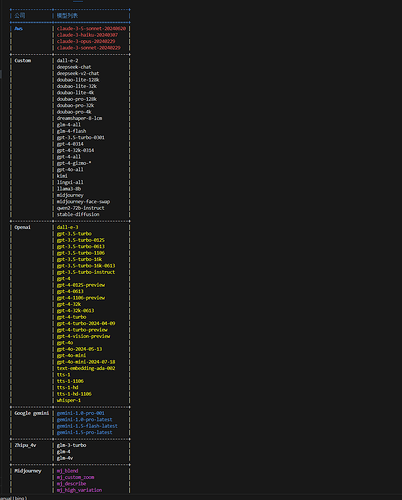The image size is (402, 500).
Task: Click the claude-3-opus-20240229 model entry
Action: click(86, 41)
